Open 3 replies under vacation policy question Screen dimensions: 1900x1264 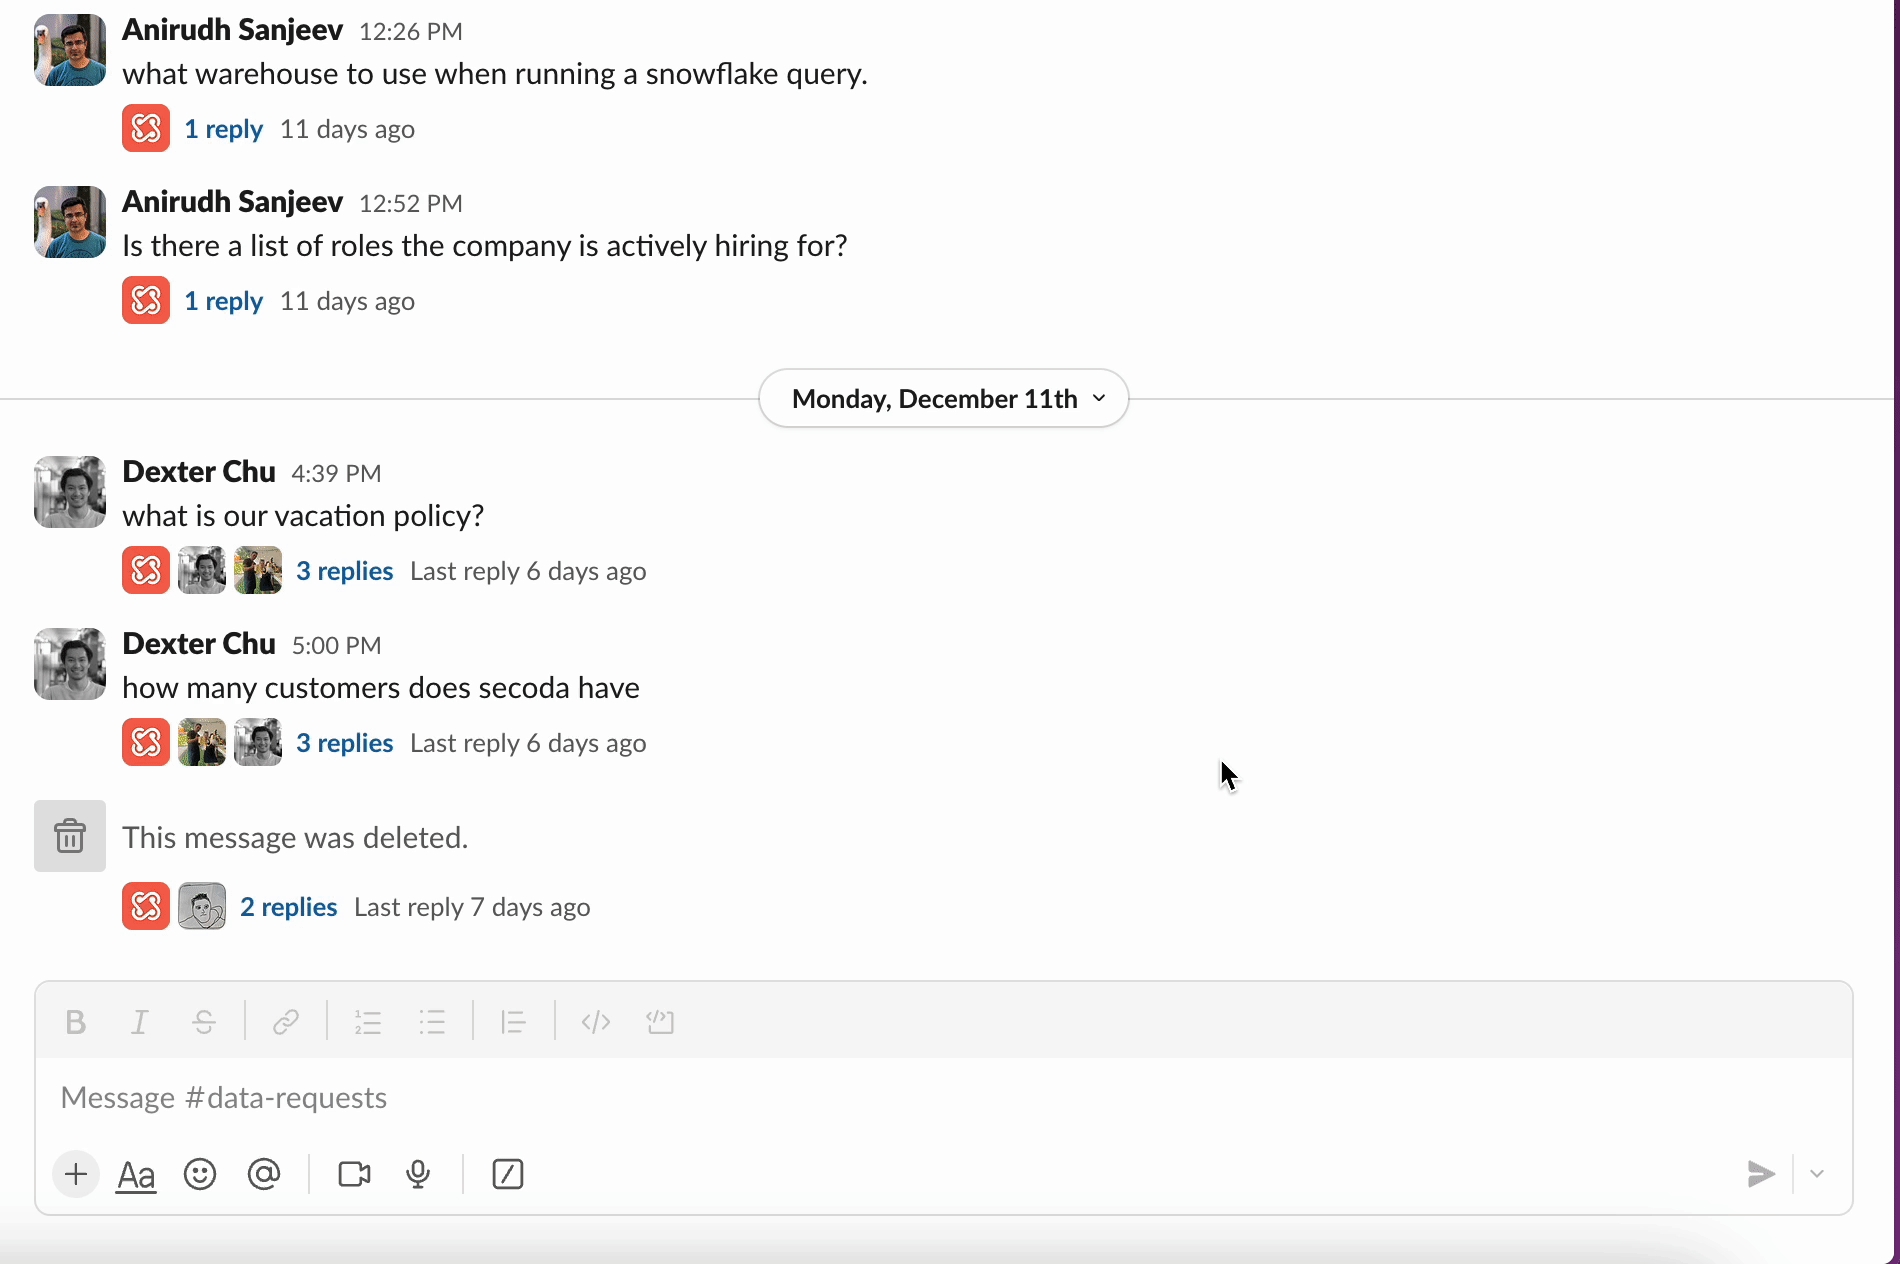(x=344, y=571)
